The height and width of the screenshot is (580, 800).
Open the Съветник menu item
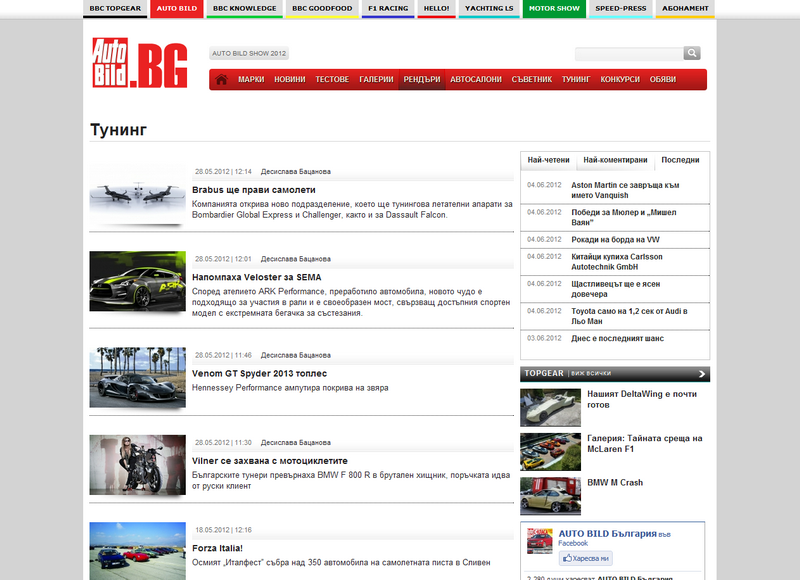coord(532,80)
